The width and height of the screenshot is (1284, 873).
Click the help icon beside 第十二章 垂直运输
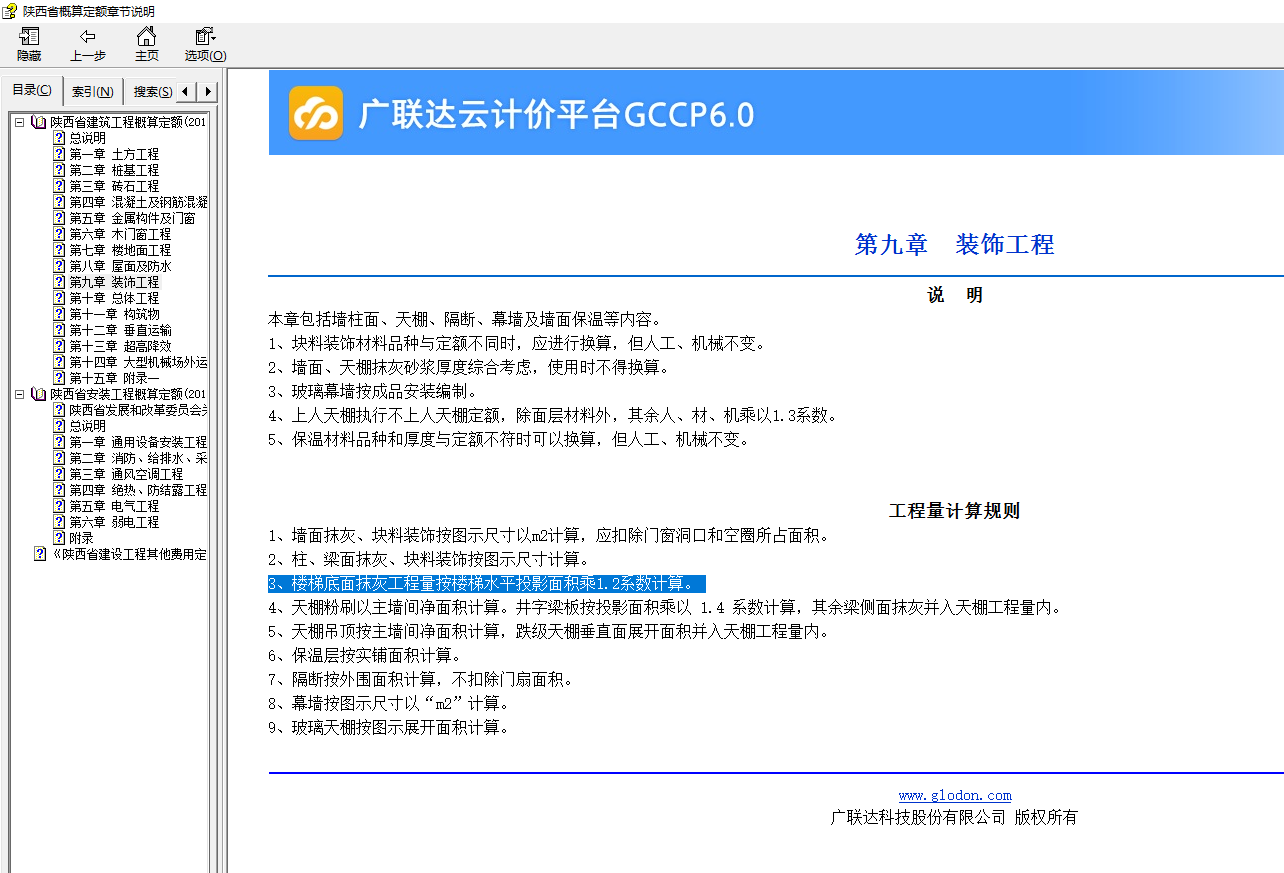[x=59, y=330]
